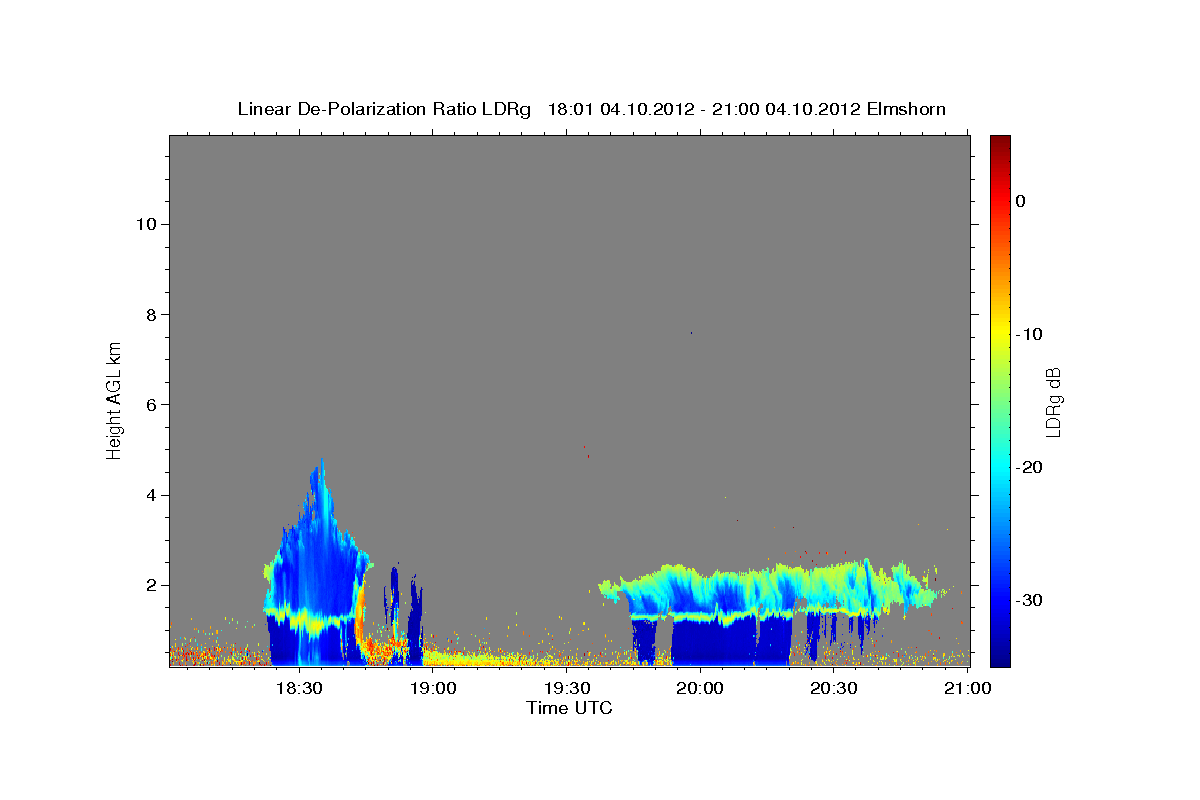Viewport: 1200px width, 800px height.
Task: Click the colorbar value -20
Action: pos(1030,467)
